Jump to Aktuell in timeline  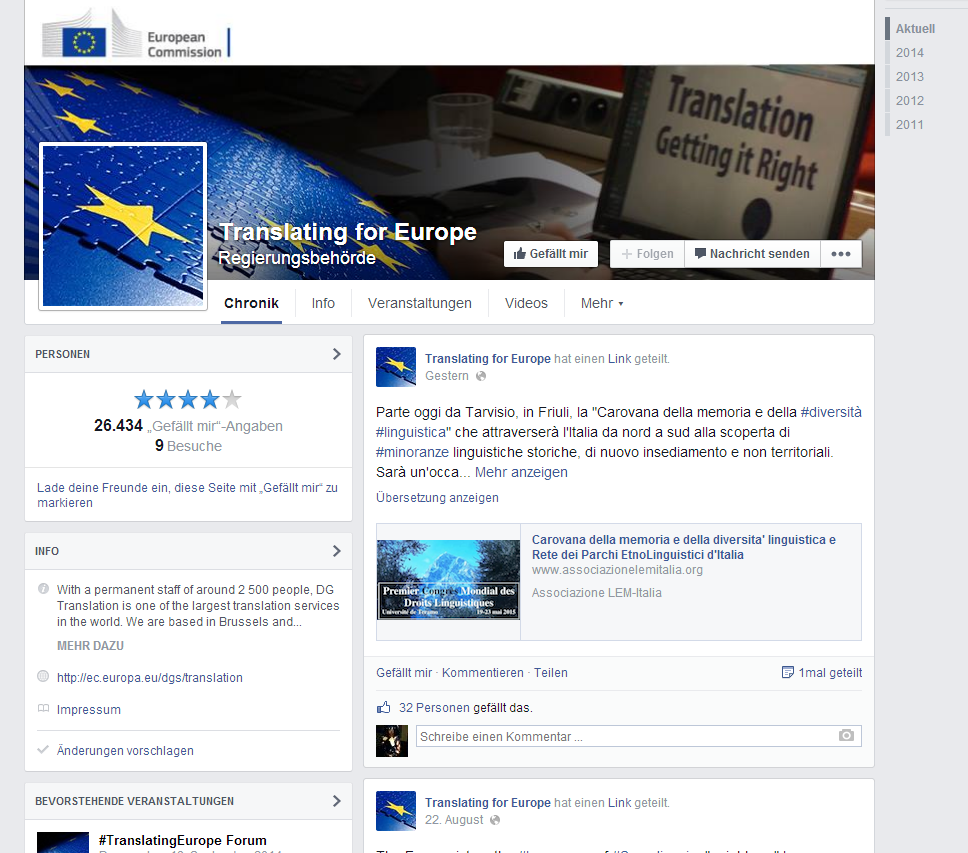pyautogui.click(x=915, y=28)
